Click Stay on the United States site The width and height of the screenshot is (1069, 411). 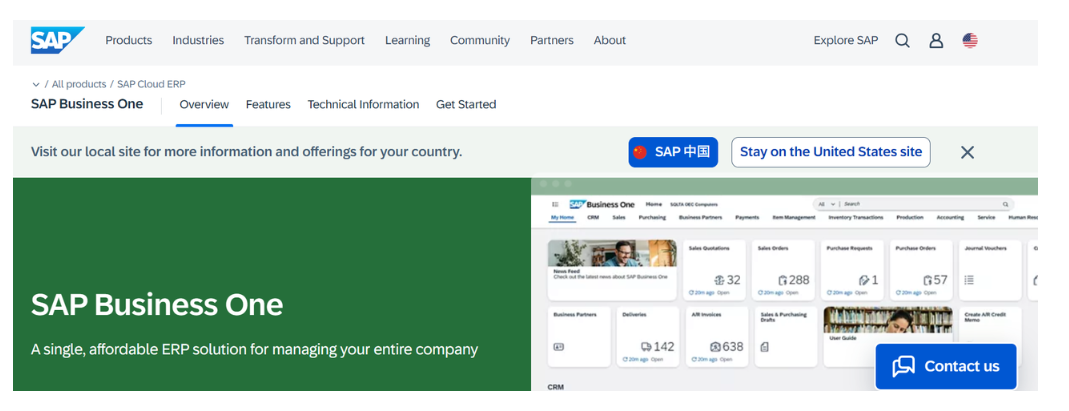click(x=830, y=152)
